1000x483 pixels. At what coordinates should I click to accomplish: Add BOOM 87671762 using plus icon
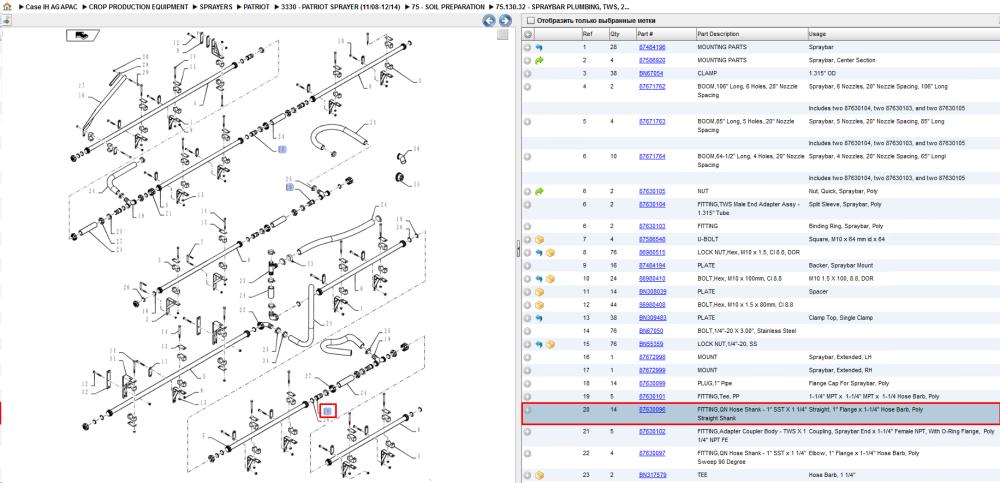(x=527, y=86)
